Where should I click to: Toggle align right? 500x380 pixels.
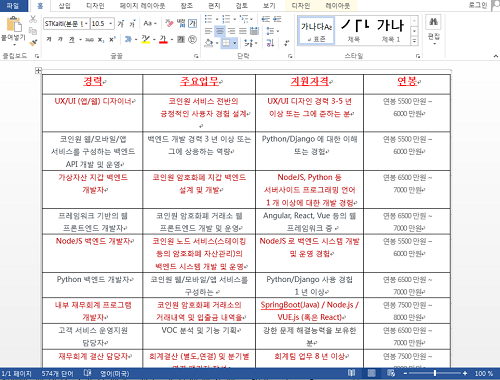[x=231, y=31]
